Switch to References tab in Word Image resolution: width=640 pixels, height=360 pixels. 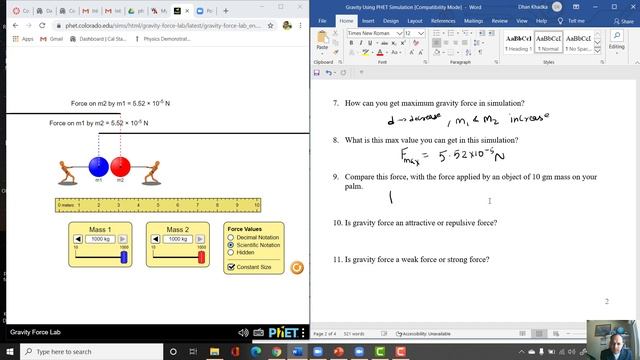coord(443,21)
